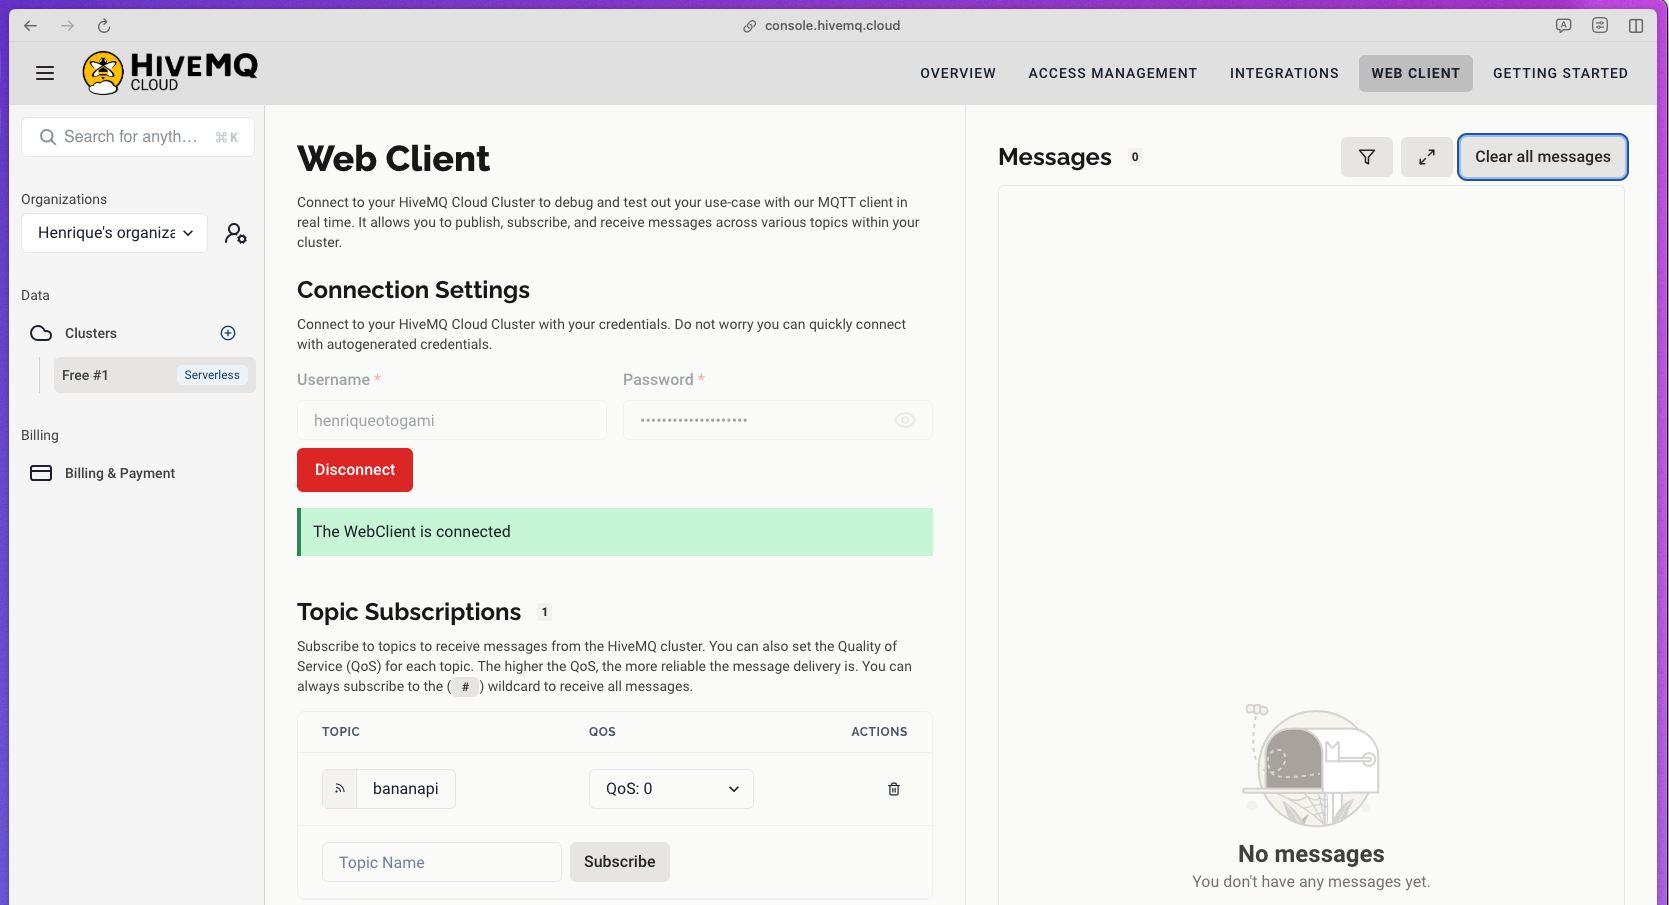Go forward using browser forward arrow
Screen dimensions: 1669x905
[67, 26]
